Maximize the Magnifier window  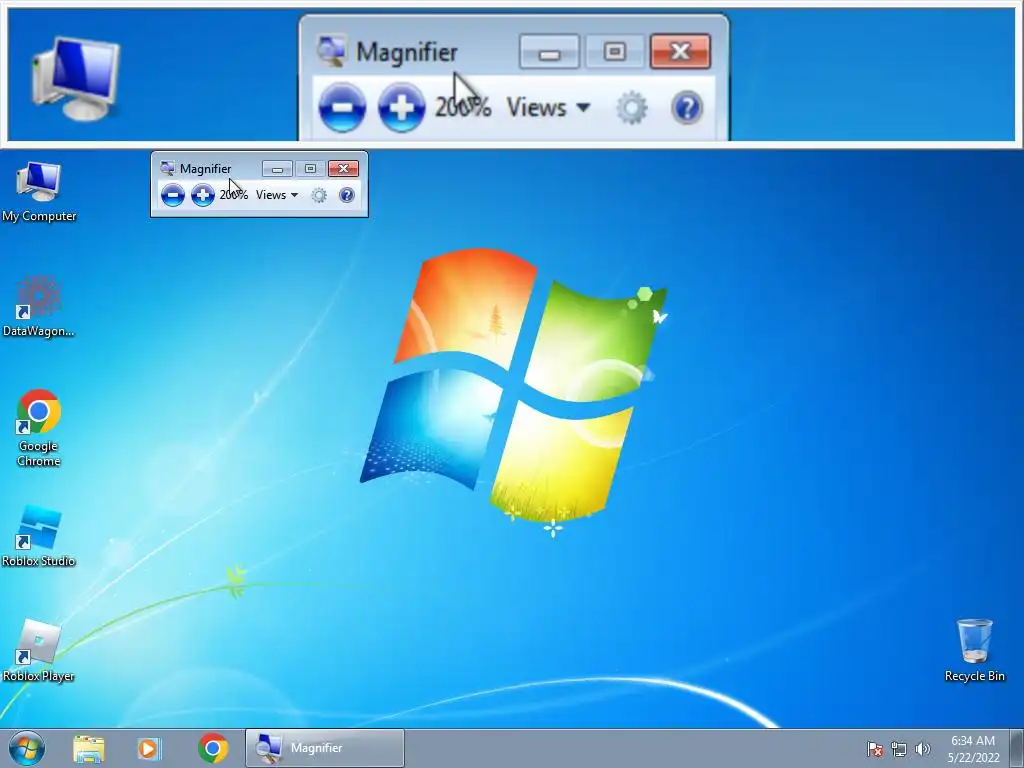tap(310, 168)
